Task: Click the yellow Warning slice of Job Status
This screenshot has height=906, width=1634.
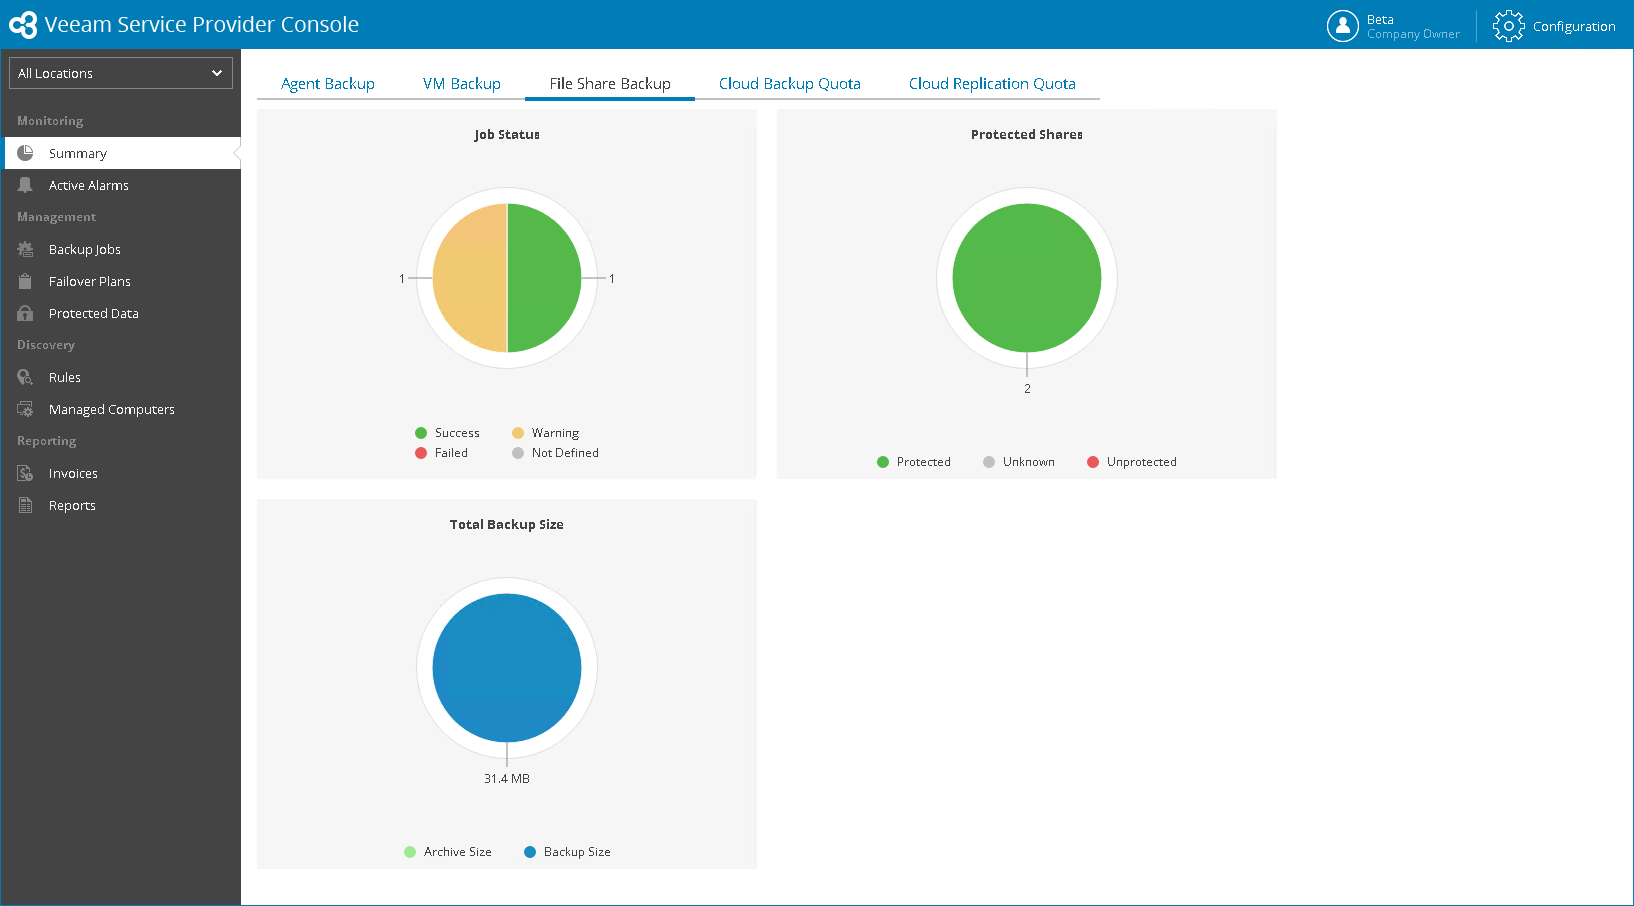Action: click(470, 278)
